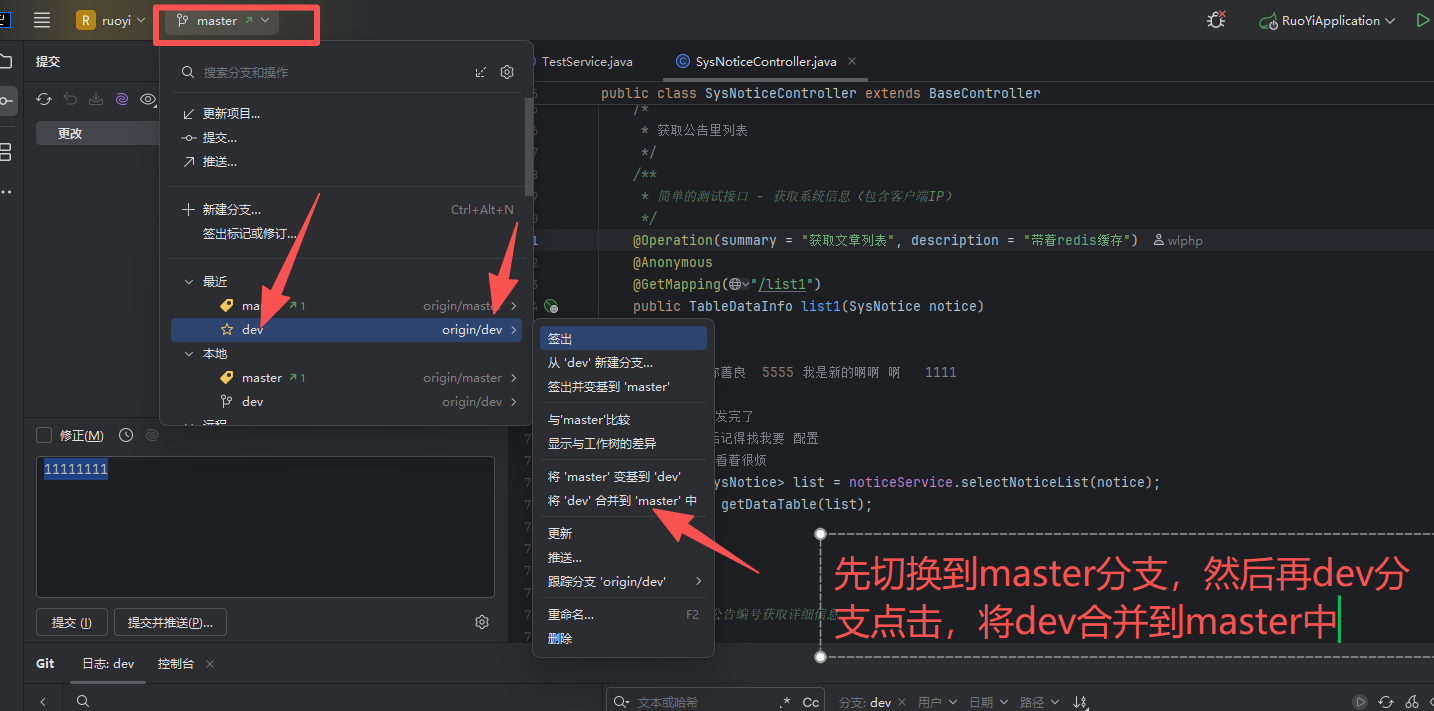The width and height of the screenshot is (1434, 711).
Task: Open the debug bug icon in top toolbar
Action: pos(1216,20)
